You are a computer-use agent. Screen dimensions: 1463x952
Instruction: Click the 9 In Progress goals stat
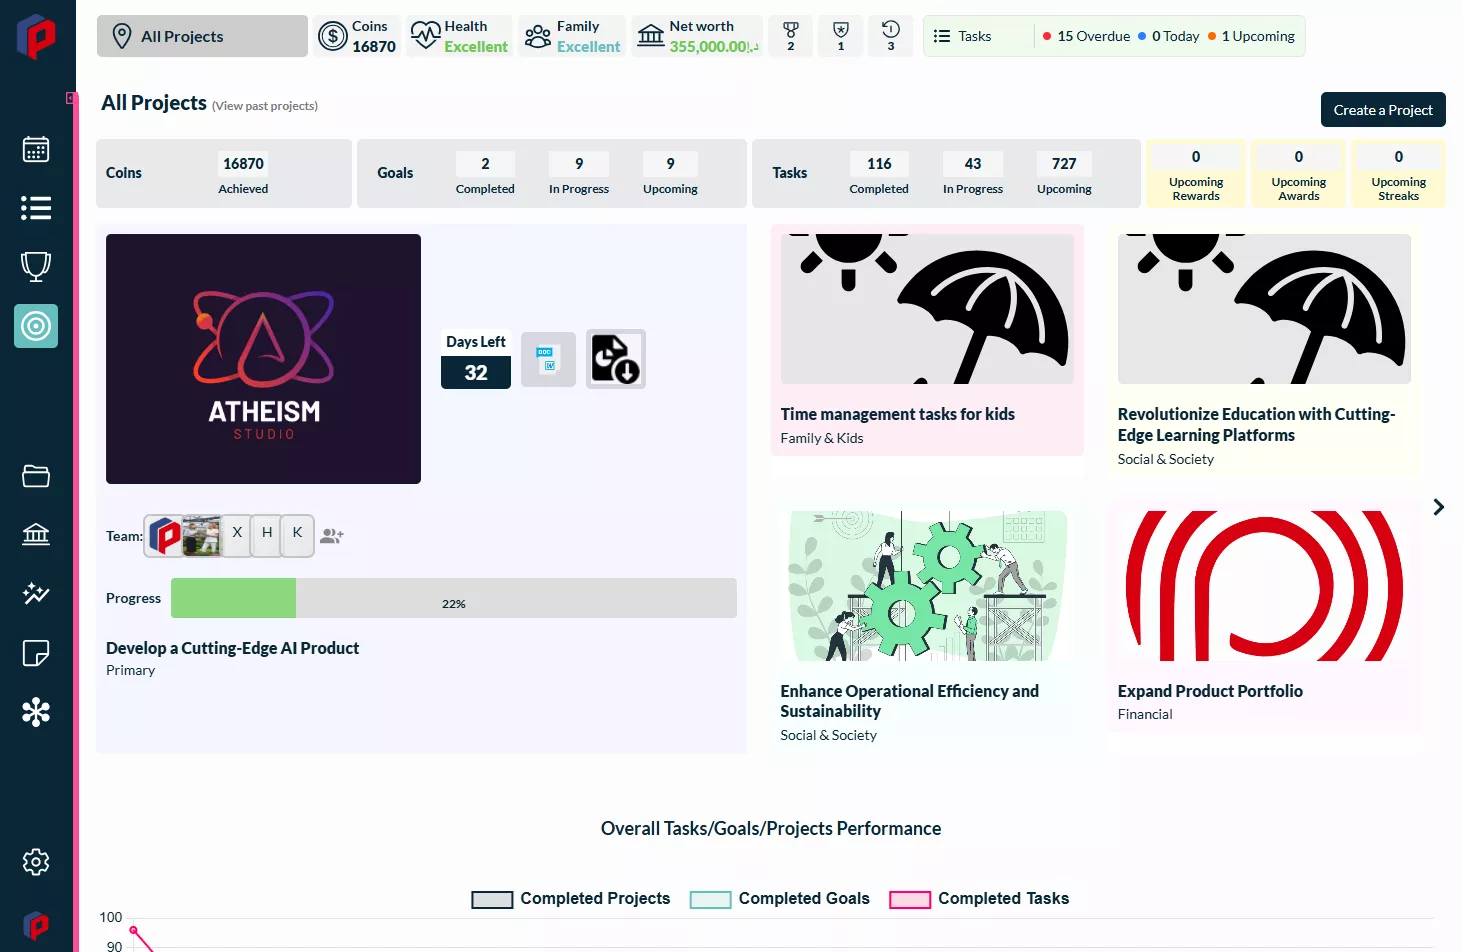click(579, 174)
